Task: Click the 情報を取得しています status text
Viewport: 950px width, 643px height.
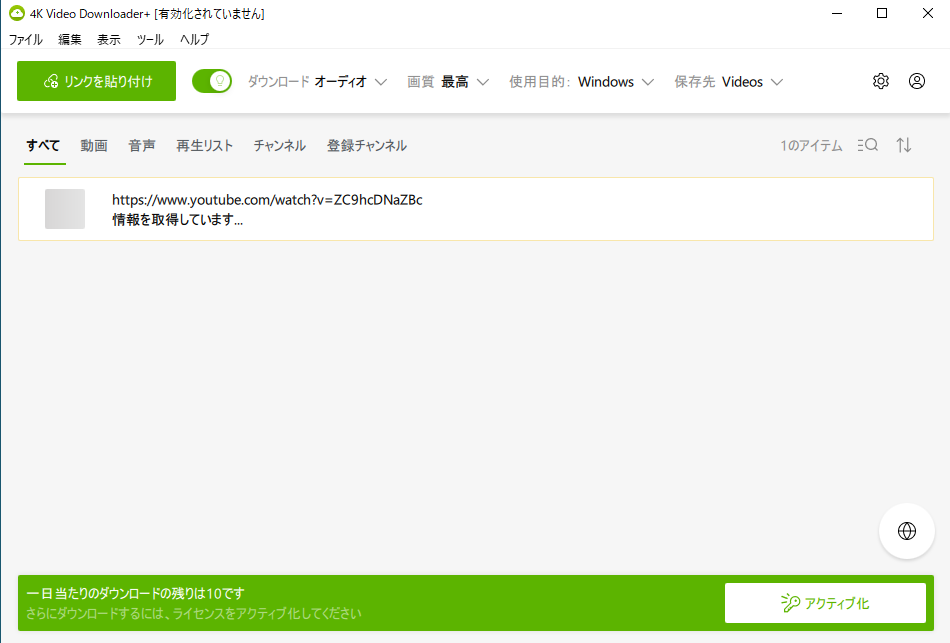Action: tap(178, 220)
